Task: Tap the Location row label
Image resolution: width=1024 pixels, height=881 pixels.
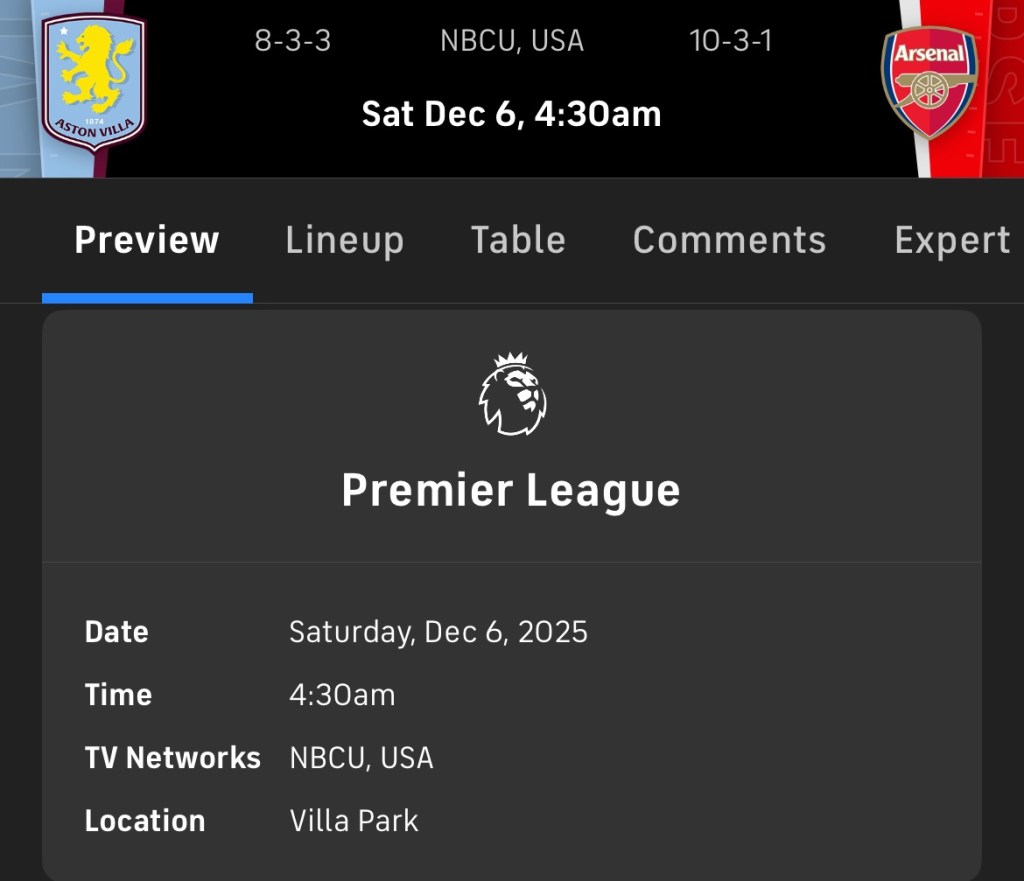Action: (145, 821)
